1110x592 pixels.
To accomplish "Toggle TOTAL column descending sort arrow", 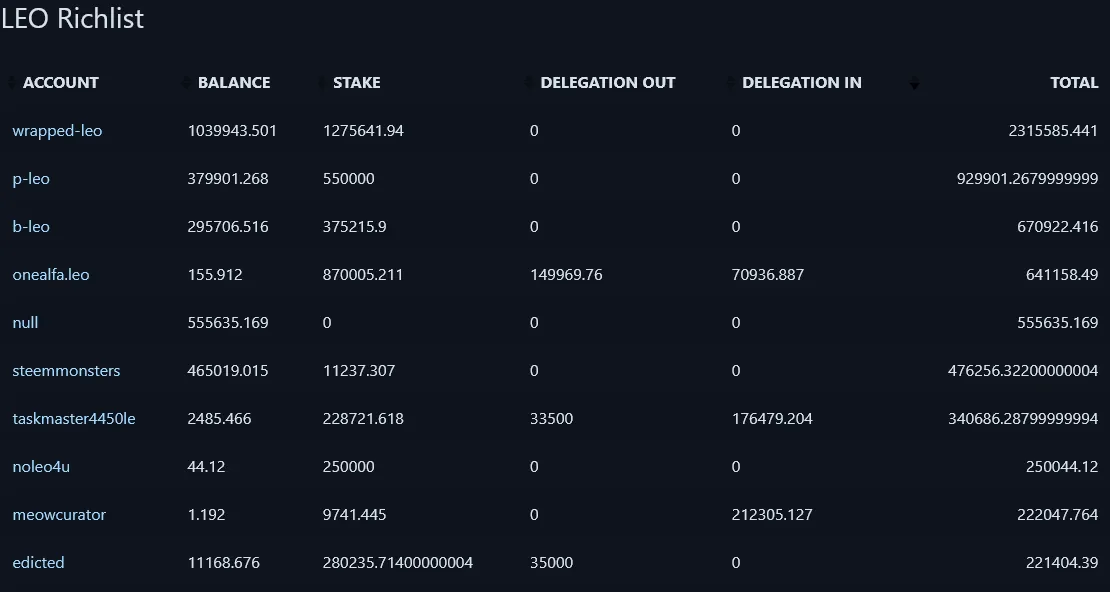I will 914,83.
